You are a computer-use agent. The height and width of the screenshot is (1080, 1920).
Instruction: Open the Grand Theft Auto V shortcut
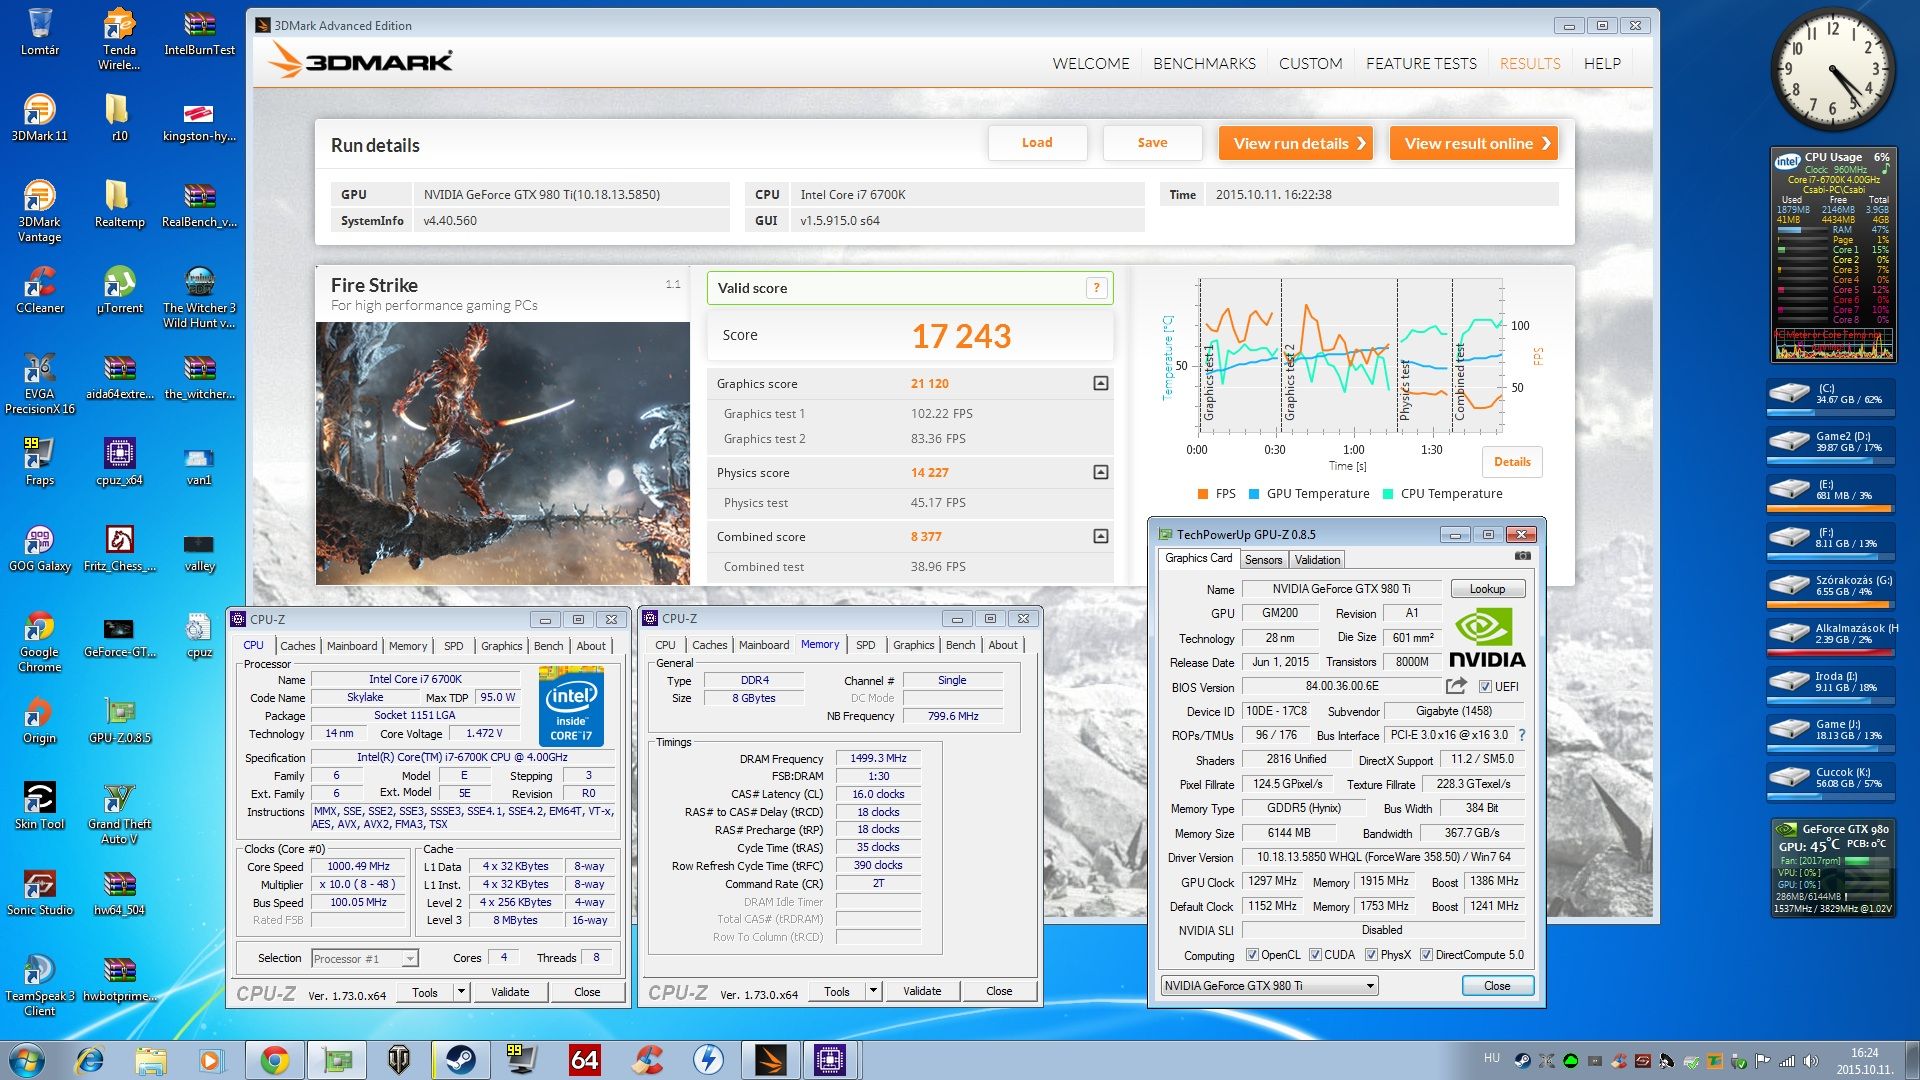coord(119,813)
